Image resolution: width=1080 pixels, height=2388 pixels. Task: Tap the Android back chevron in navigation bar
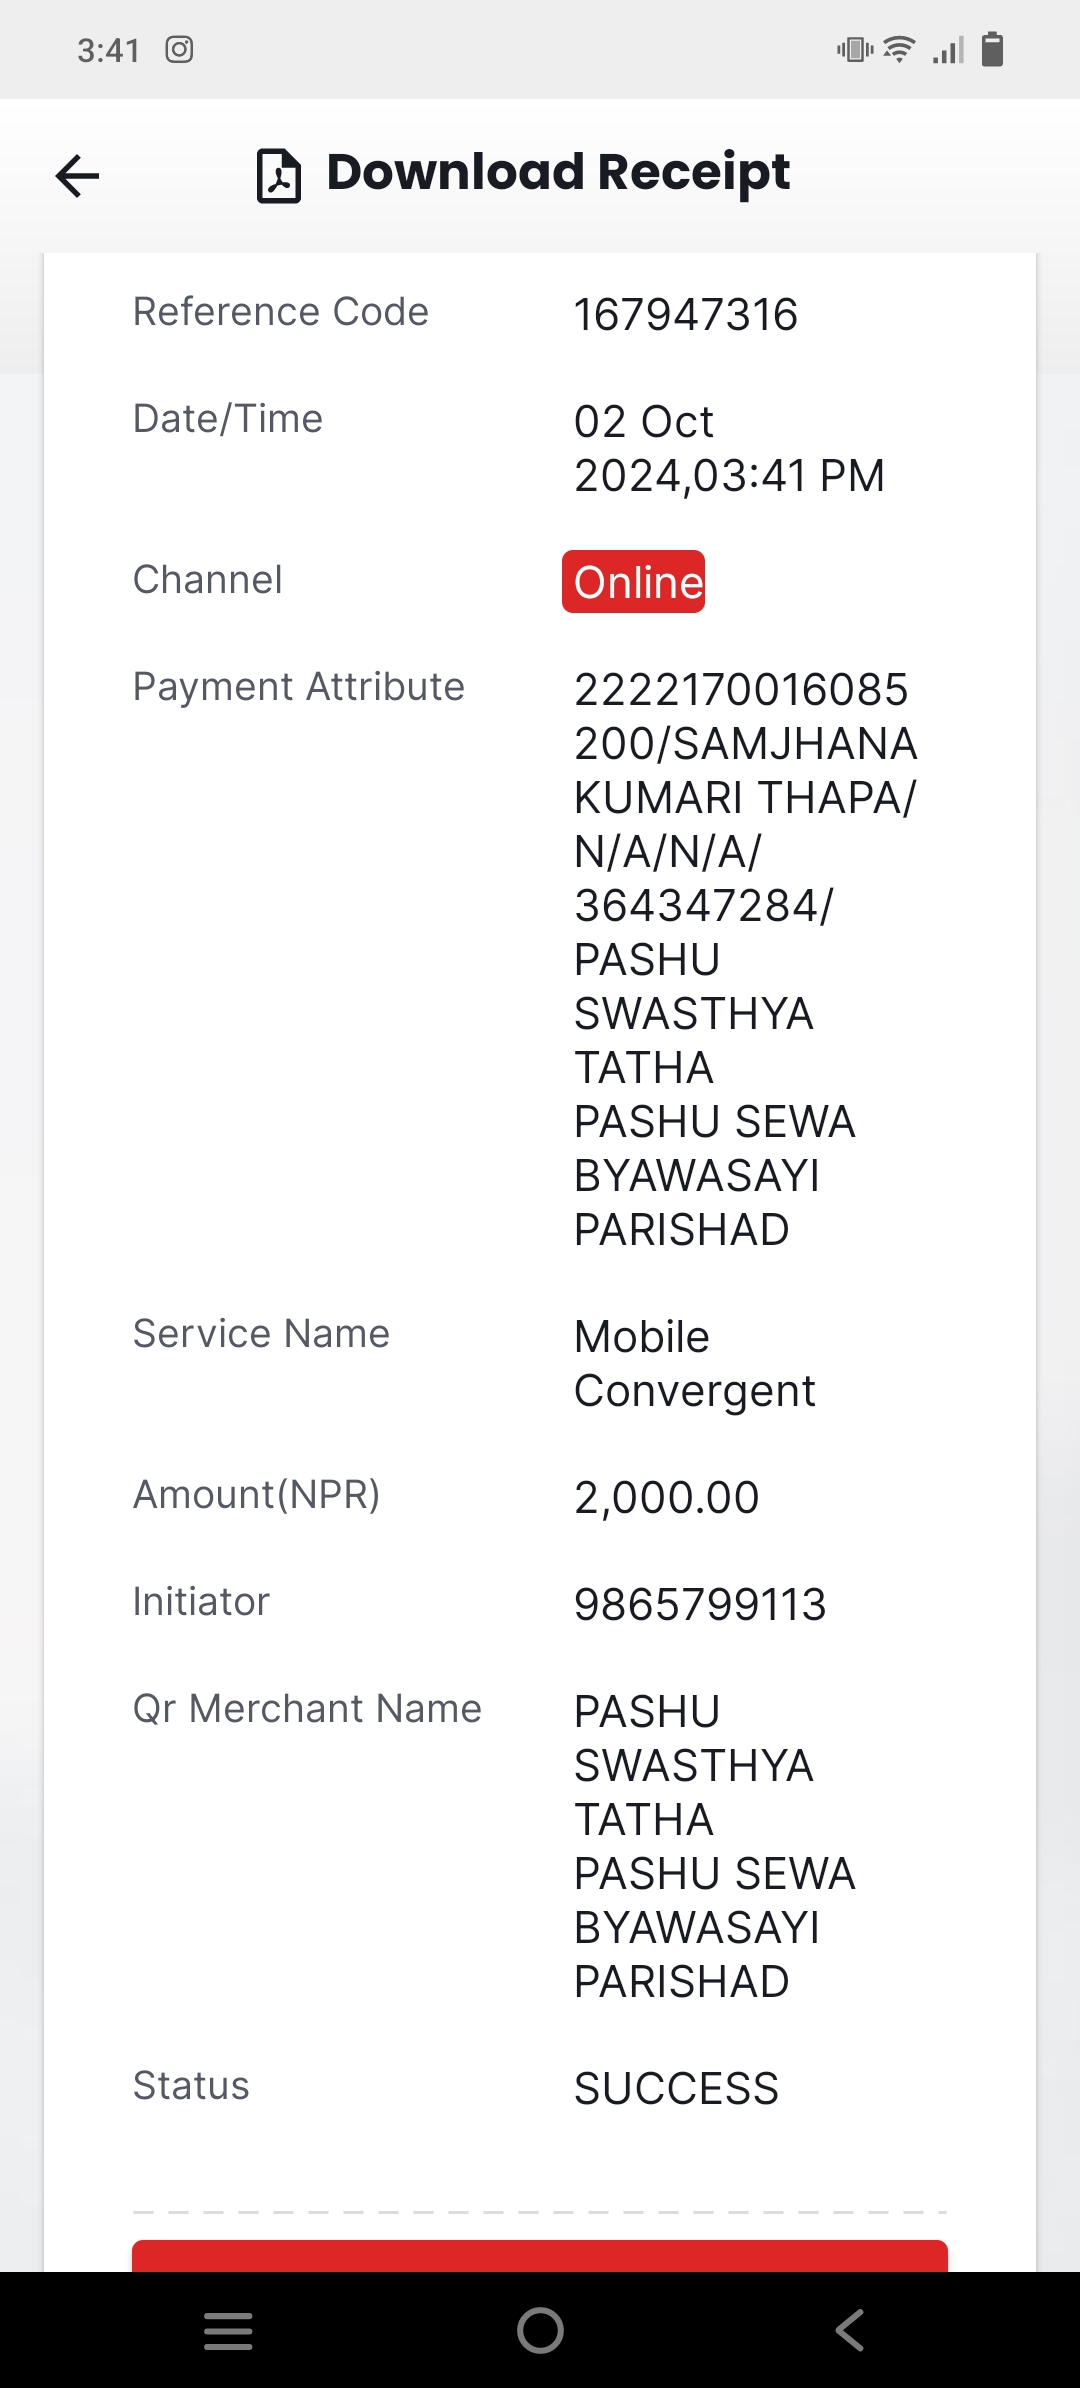pyautogui.click(x=849, y=2330)
